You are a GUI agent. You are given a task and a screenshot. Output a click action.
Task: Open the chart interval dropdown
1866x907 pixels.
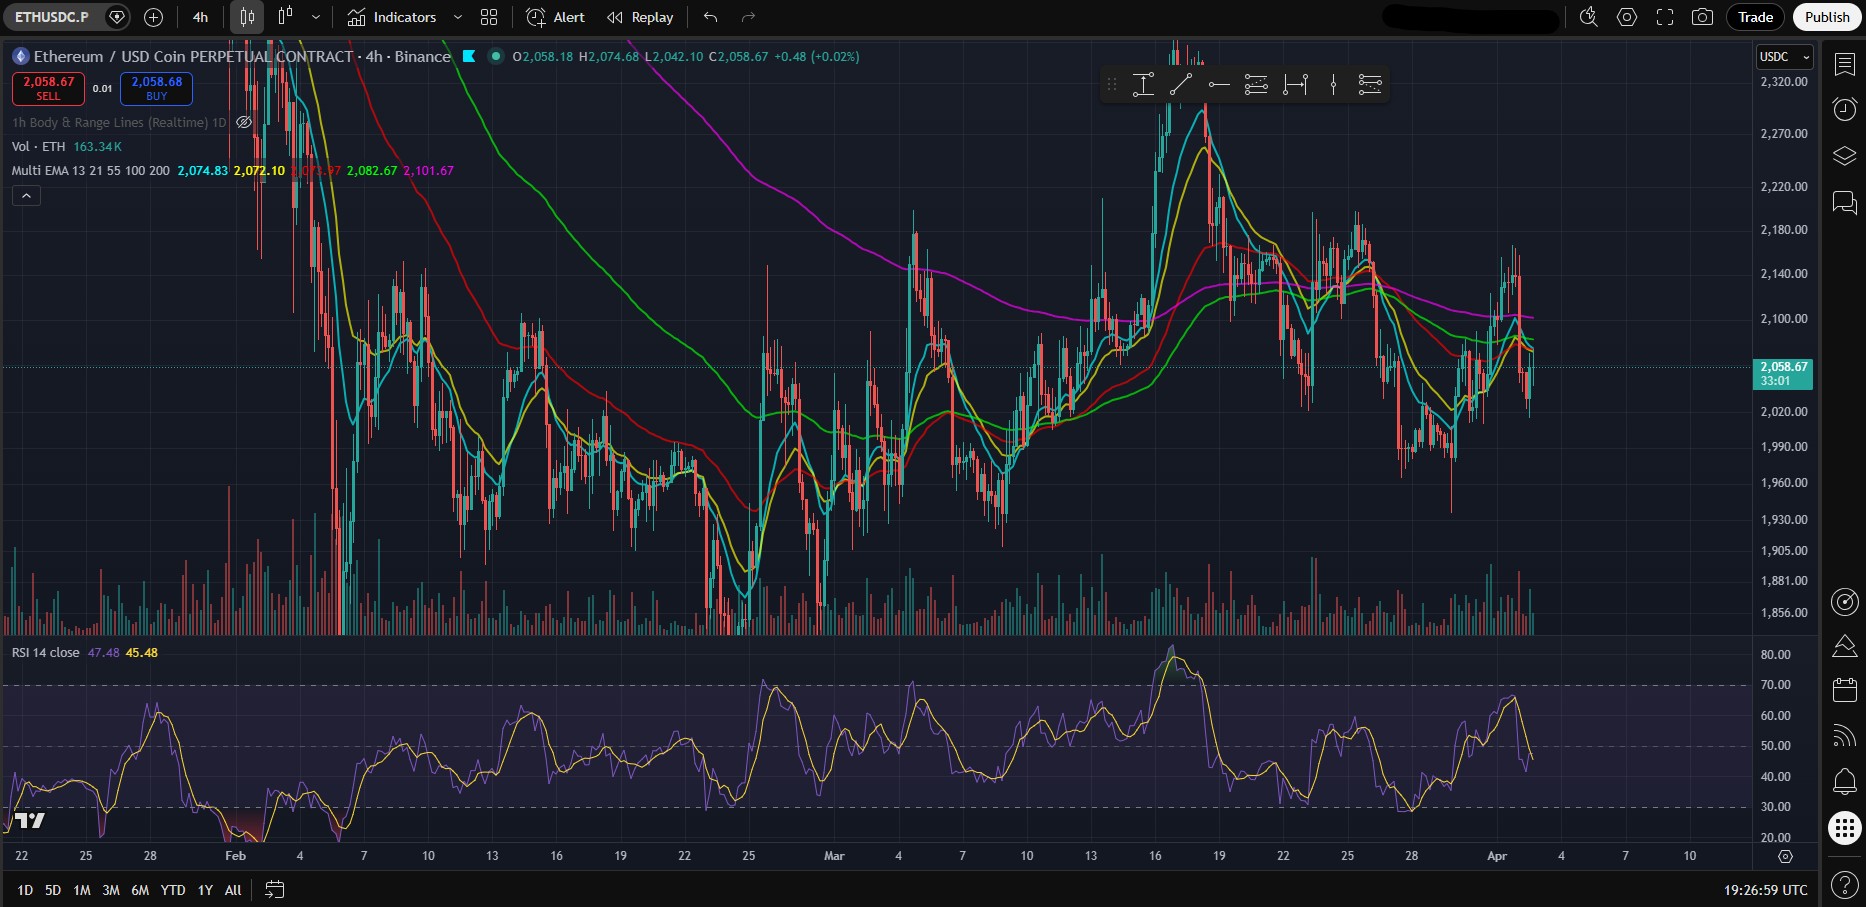coord(200,17)
